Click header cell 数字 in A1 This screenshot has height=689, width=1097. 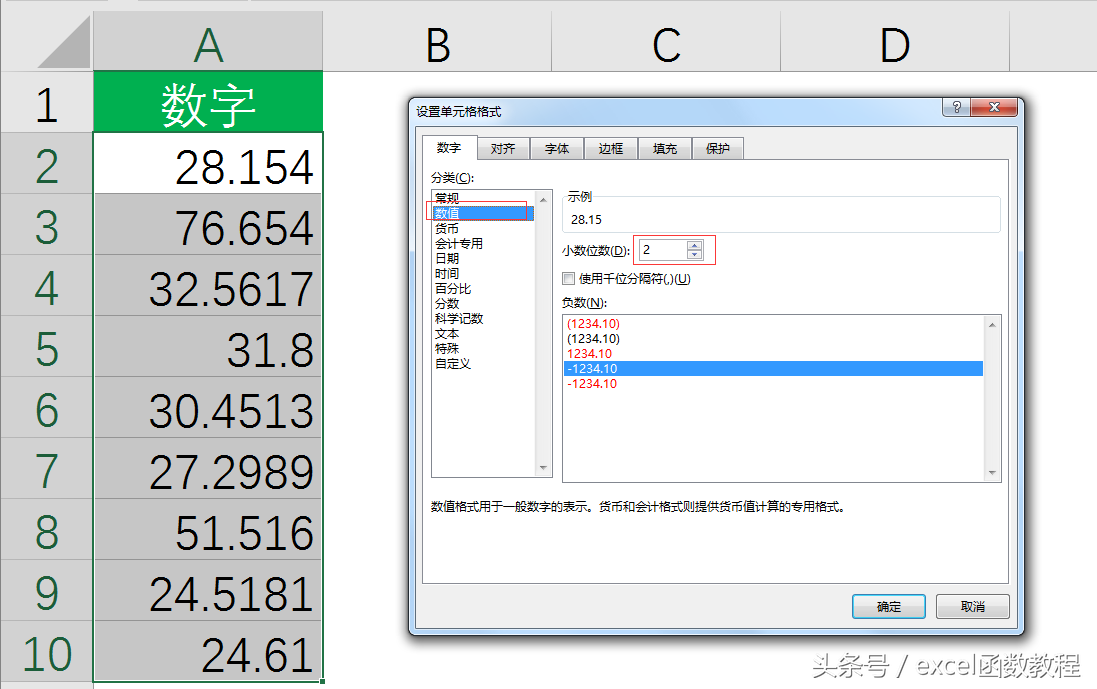point(208,104)
